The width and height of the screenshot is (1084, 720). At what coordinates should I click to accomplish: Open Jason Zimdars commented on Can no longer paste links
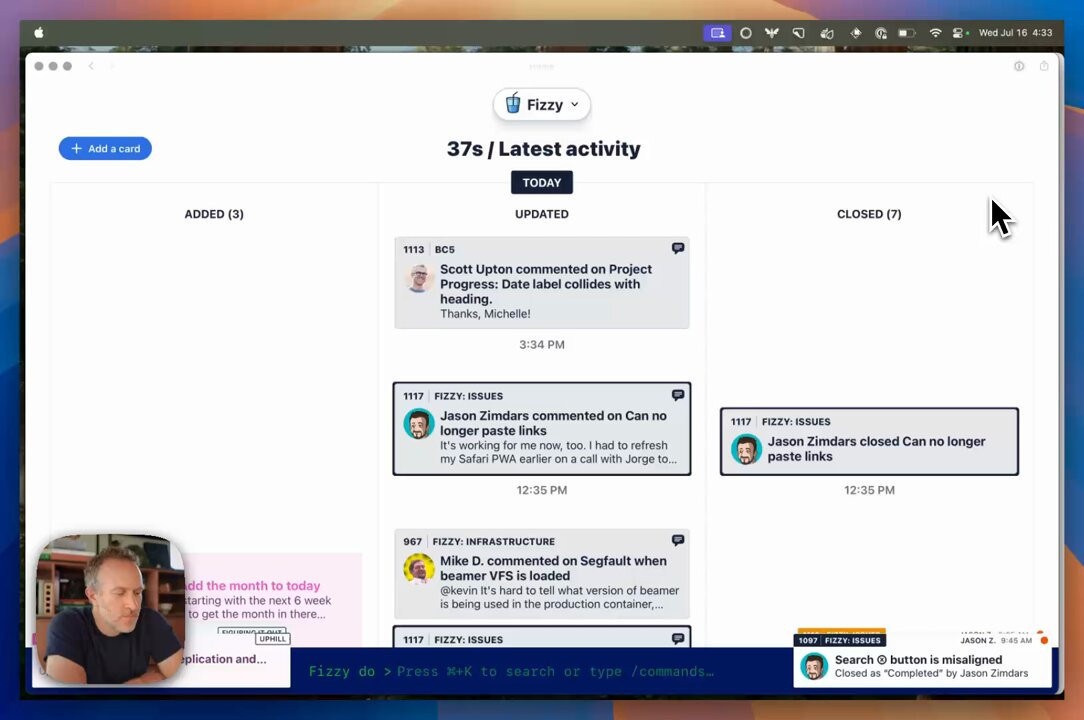(x=542, y=429)
